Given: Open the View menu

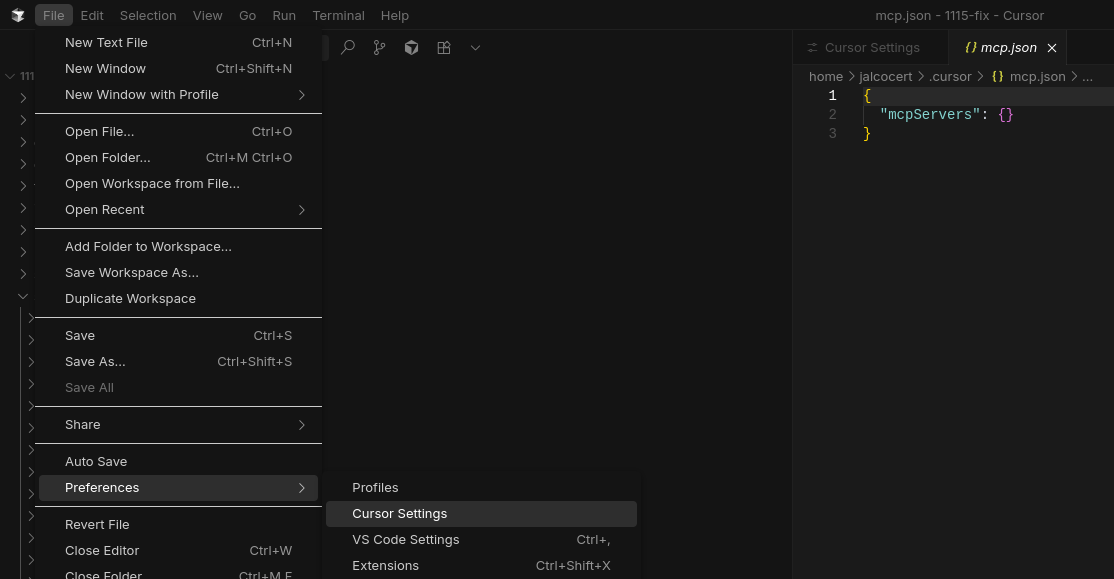Looking at the screenshot, I should [x=207, y=15].
